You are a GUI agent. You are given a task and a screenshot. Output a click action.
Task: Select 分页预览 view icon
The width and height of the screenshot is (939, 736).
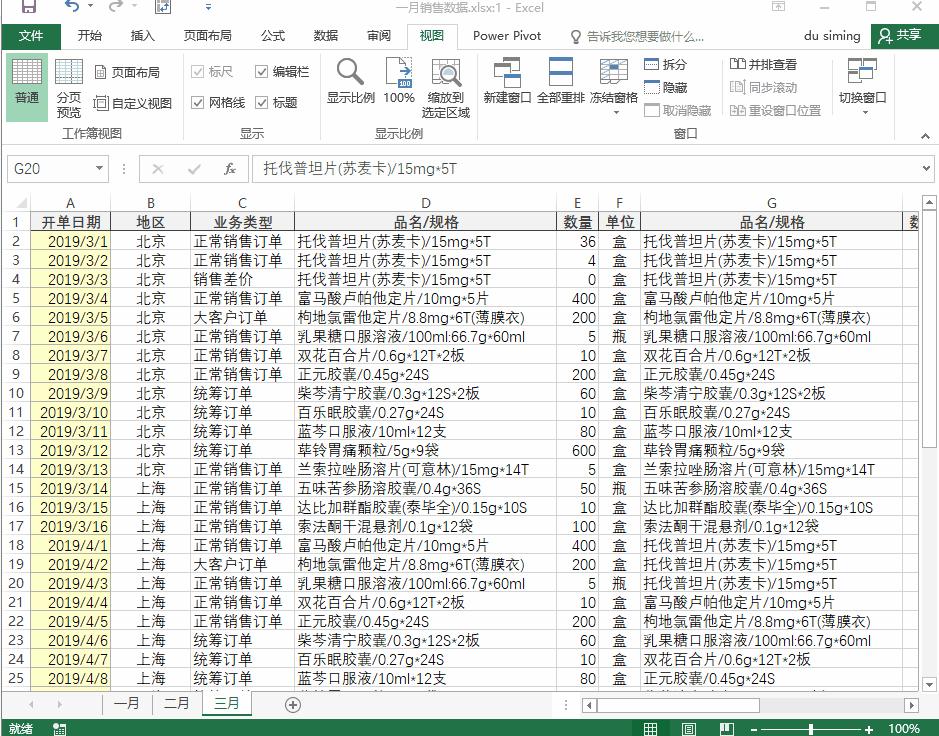pos(68,85)
